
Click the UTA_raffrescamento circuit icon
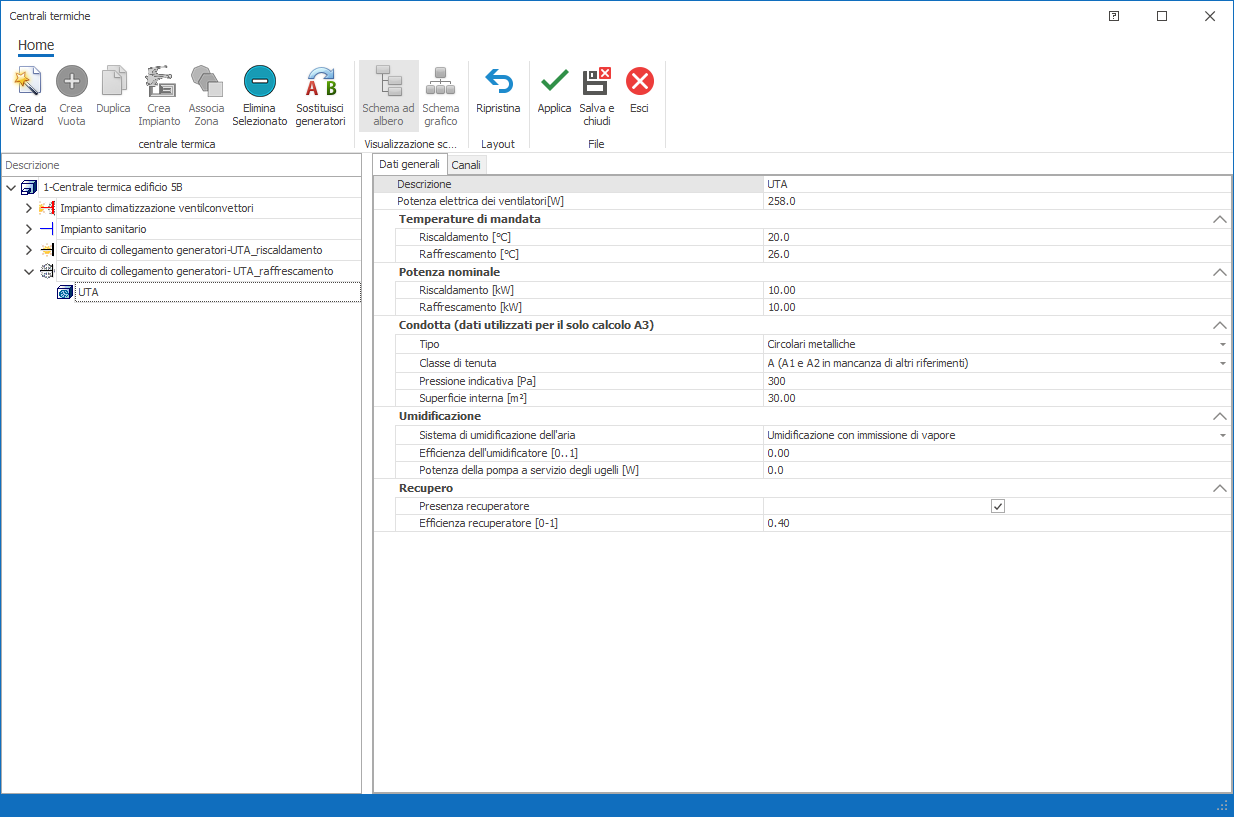click(47, 271)
